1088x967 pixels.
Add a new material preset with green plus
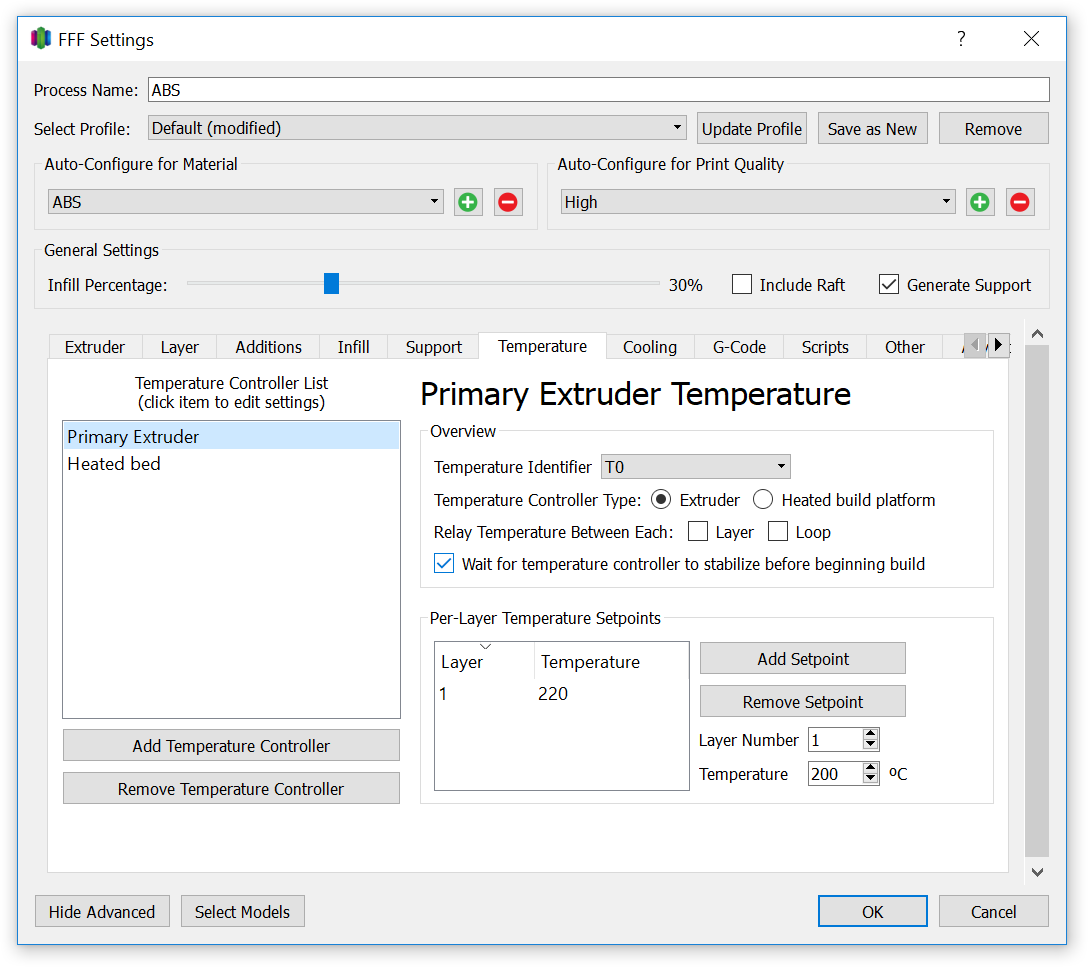pyautogui.click(x=468, y=202)
